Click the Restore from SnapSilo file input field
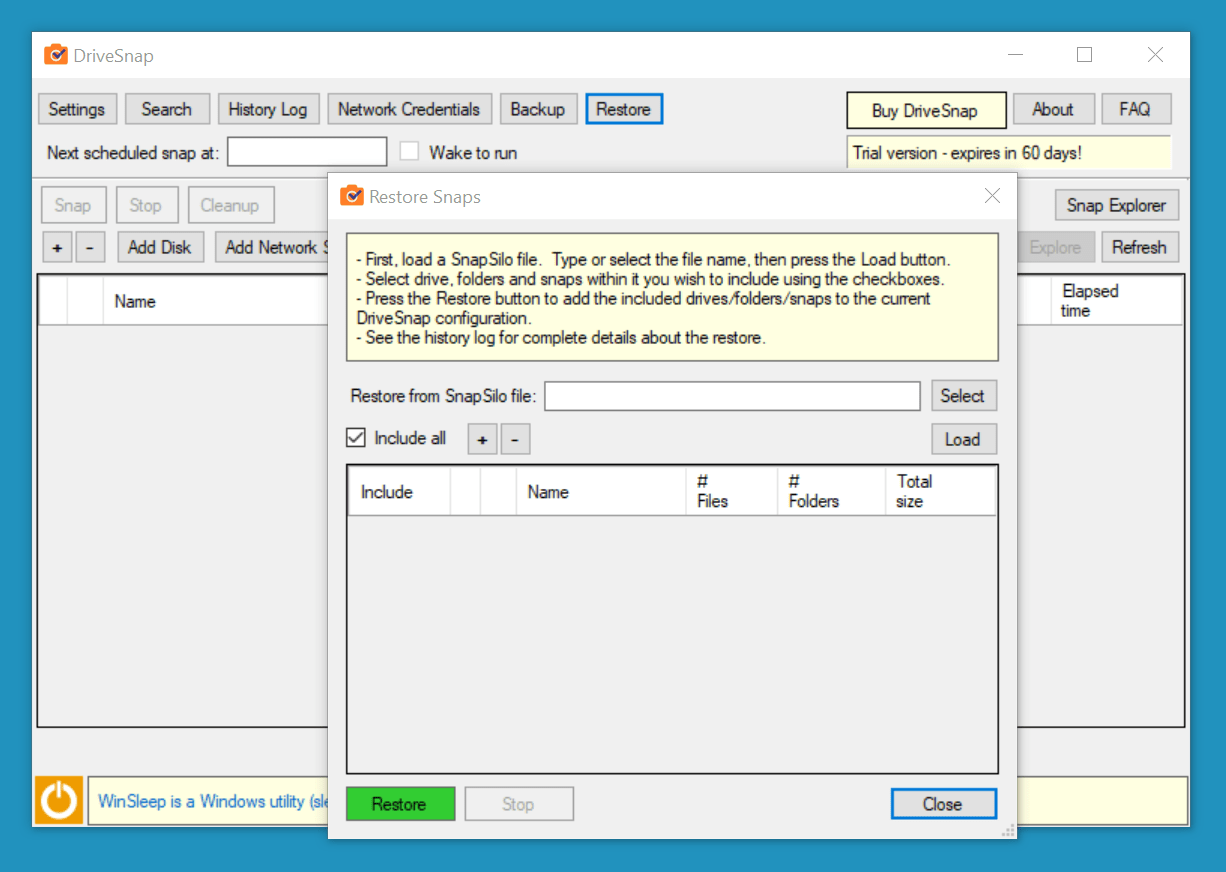Screen dimensions: 1226x872 (732, 395)
